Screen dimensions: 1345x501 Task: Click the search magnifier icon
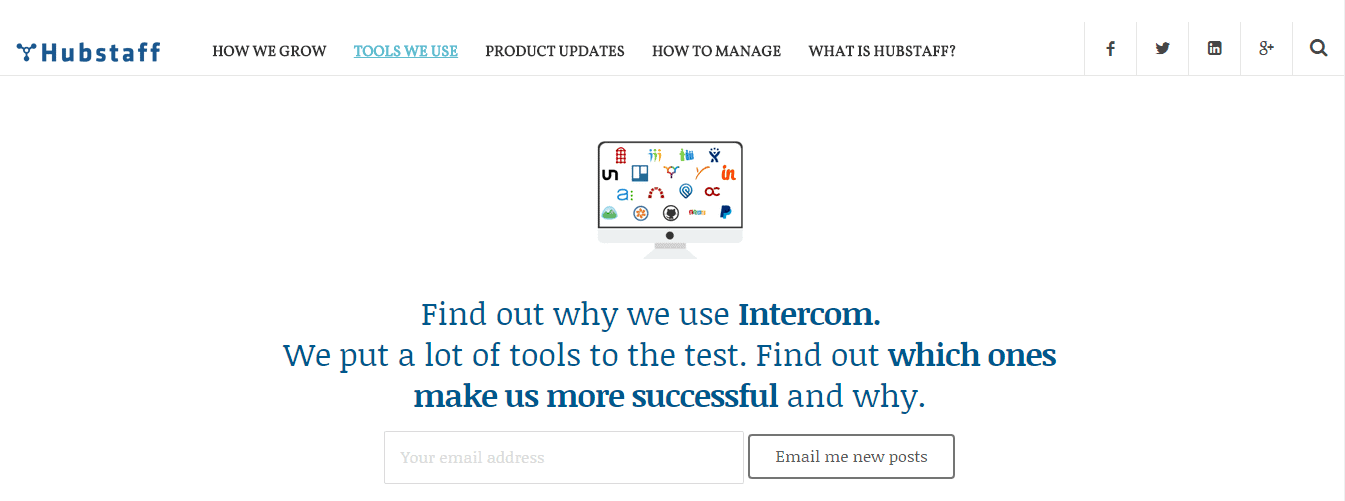(x=1318, y=49)
